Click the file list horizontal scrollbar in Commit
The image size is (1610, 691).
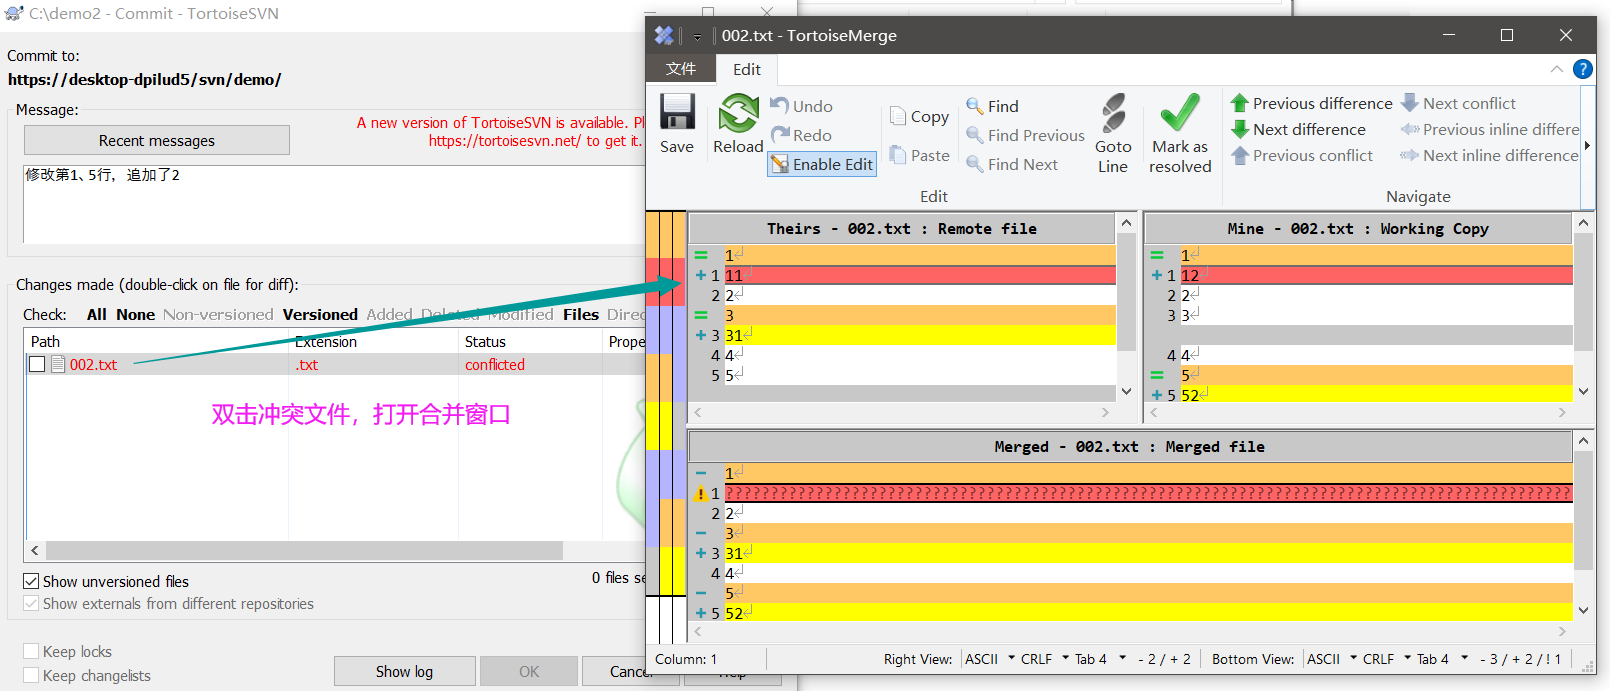point(303,551)
